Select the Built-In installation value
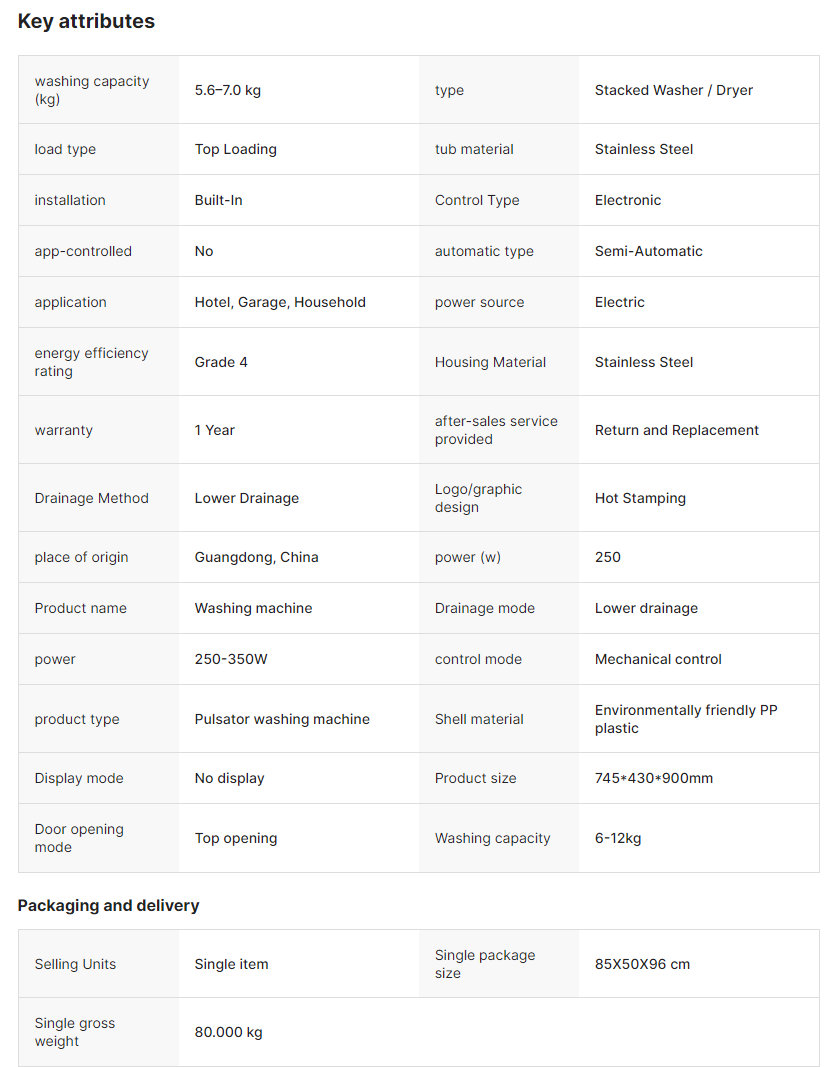This screenshot has height=1067, width=831. [x=218, y=200]
